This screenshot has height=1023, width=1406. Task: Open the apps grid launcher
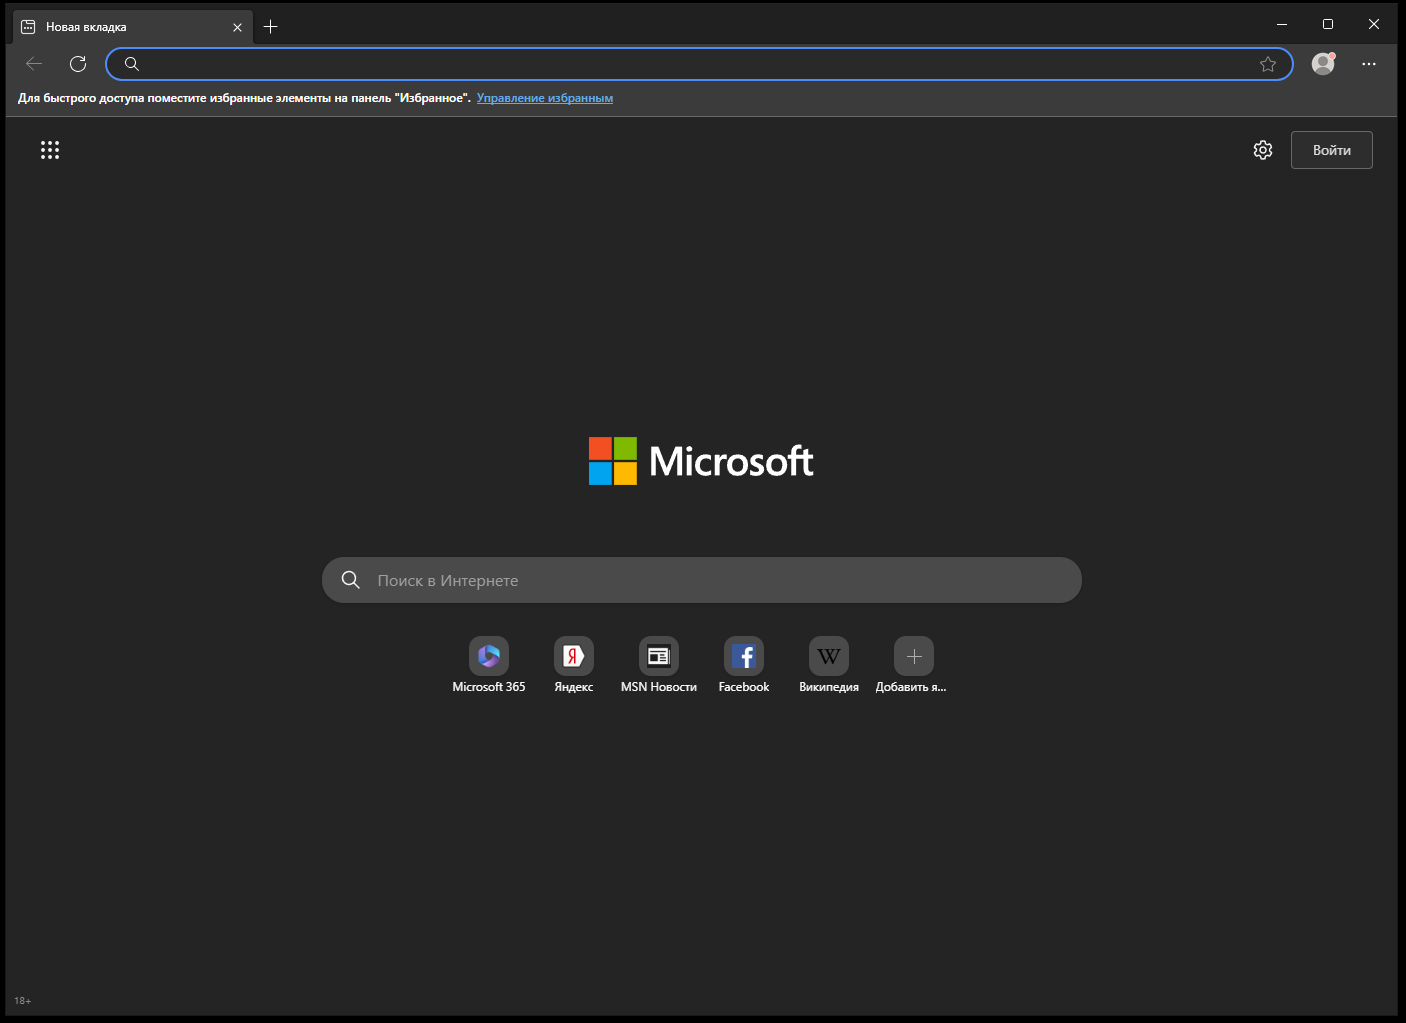[50, 150]
